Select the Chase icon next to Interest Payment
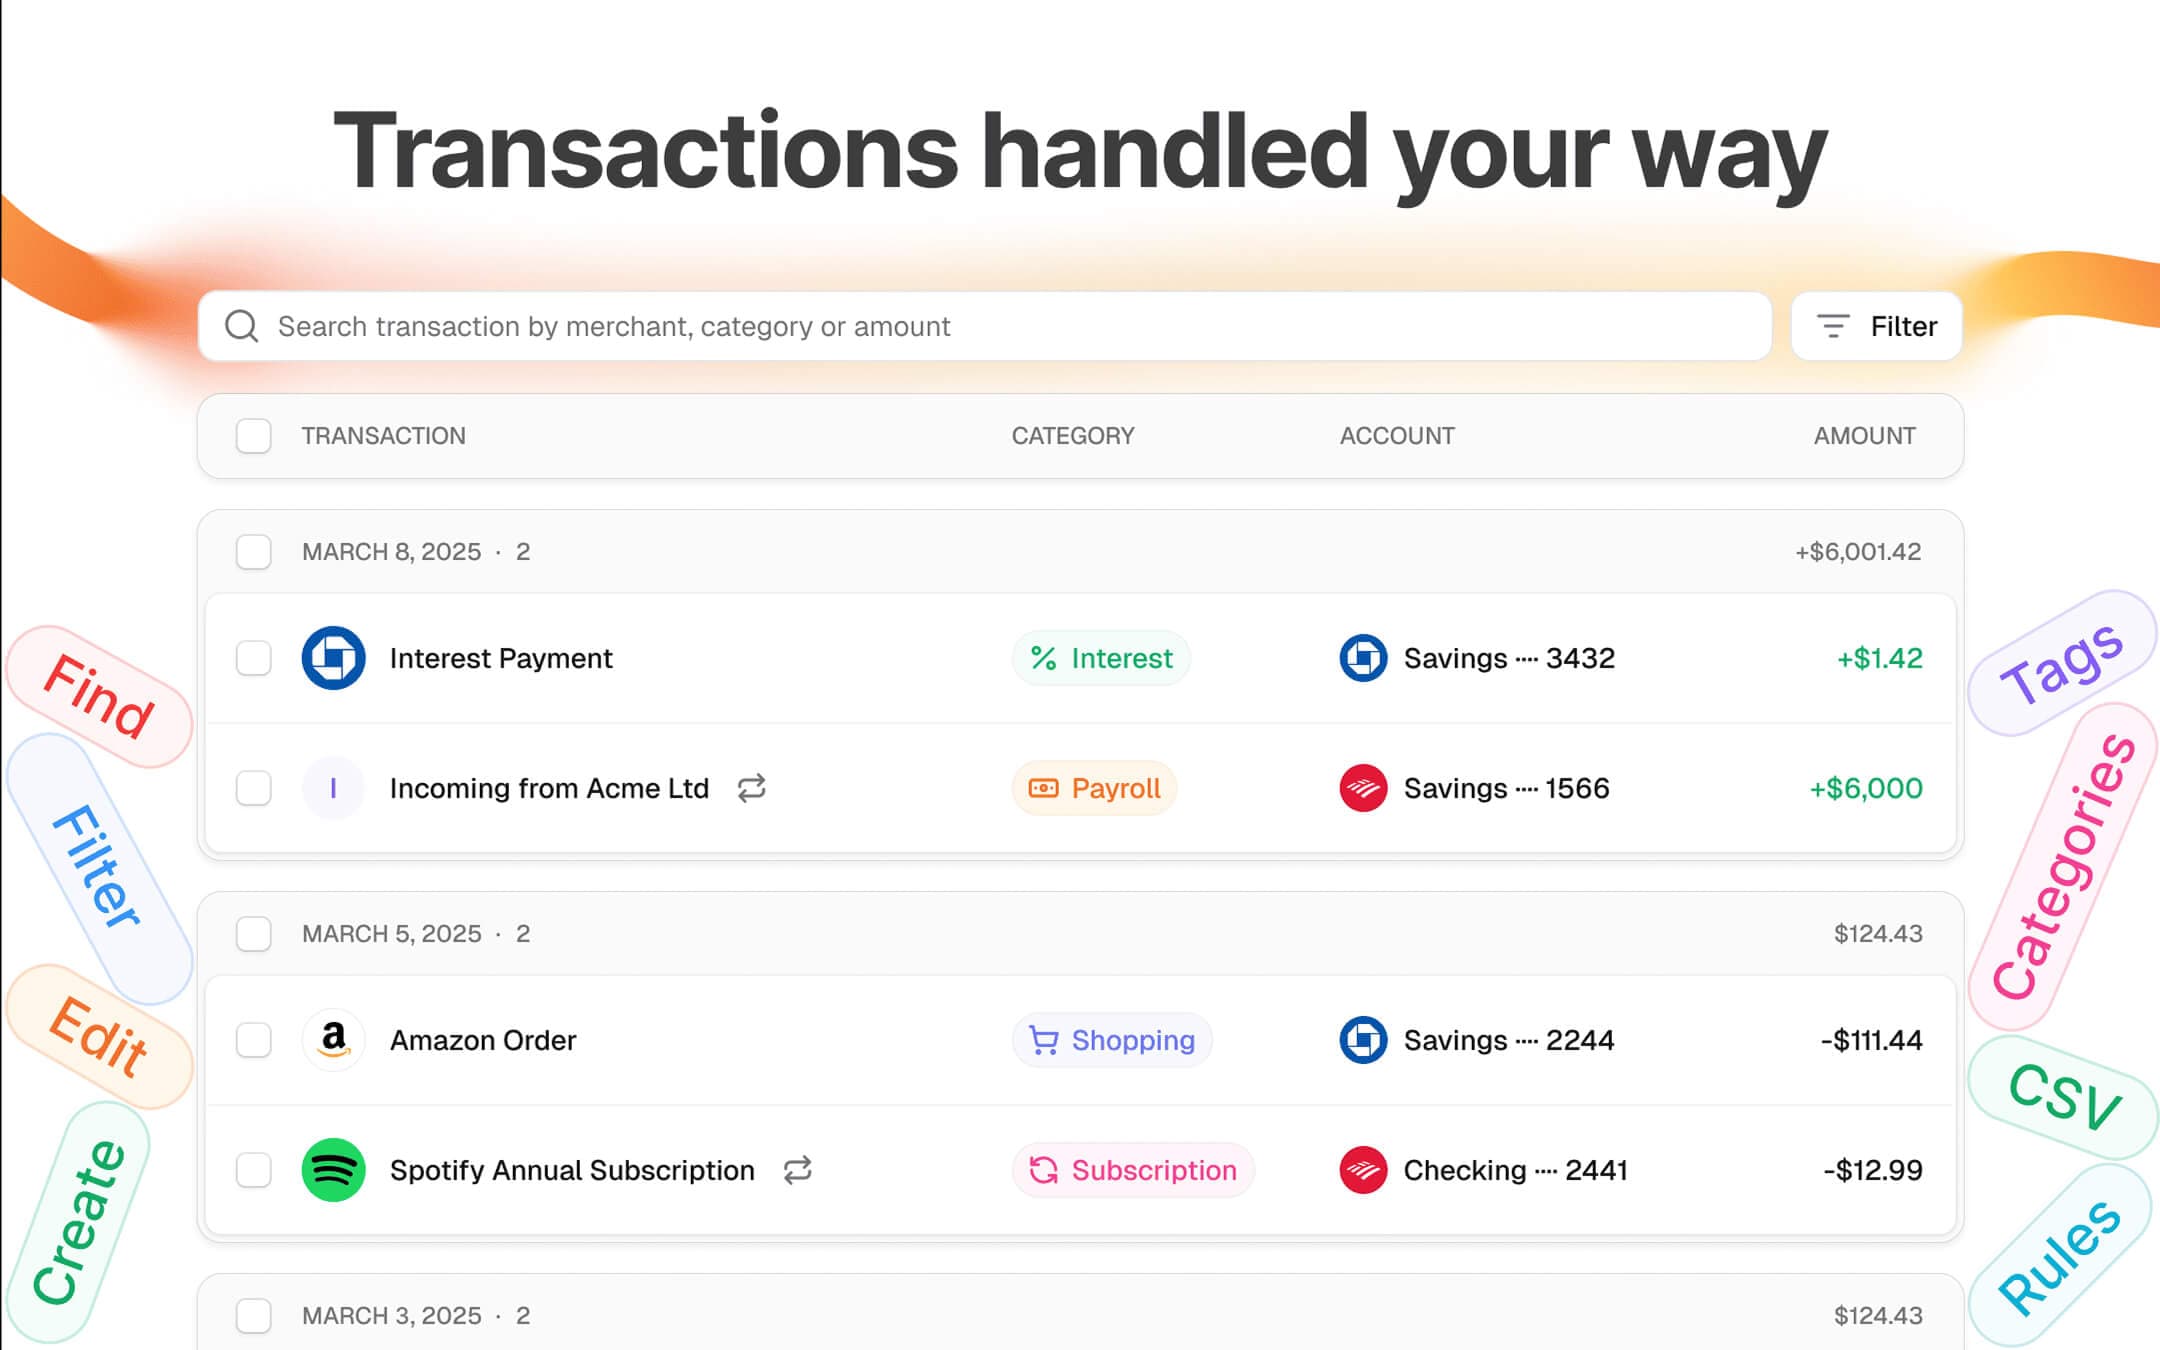Screen dimensions: 2160x1350 pyautogui.click(x=334, y=658)
